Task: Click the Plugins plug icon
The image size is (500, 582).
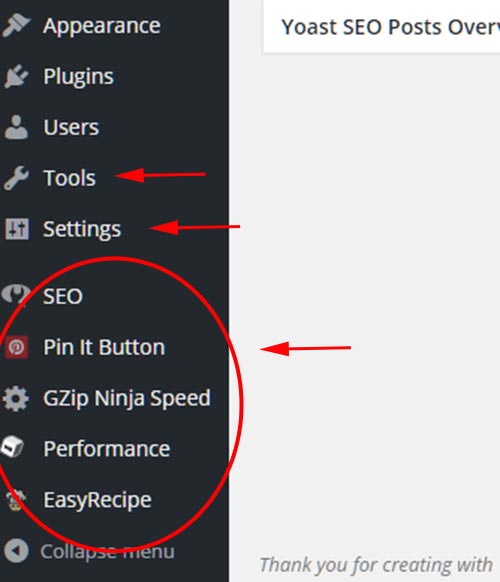Action: click(16, 76)
